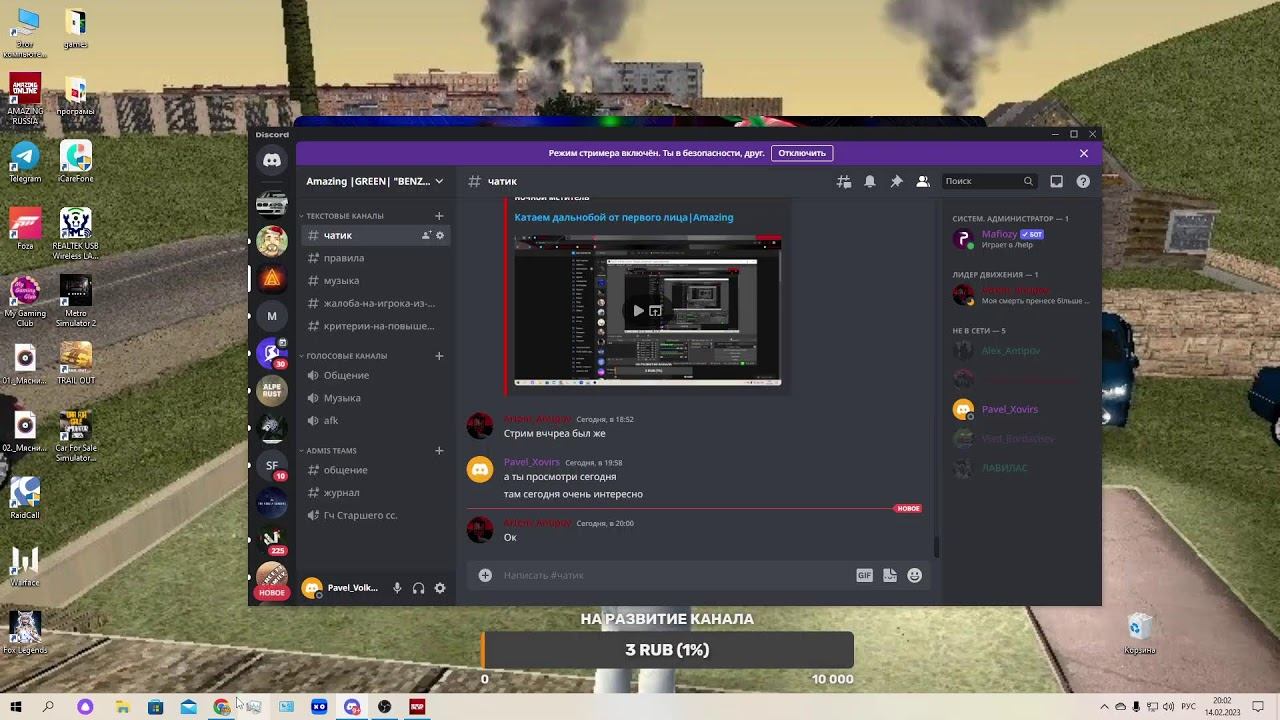Collapse the ГОЛОСОВЫЕ КАНАЛЫ category

coord(346,356)
